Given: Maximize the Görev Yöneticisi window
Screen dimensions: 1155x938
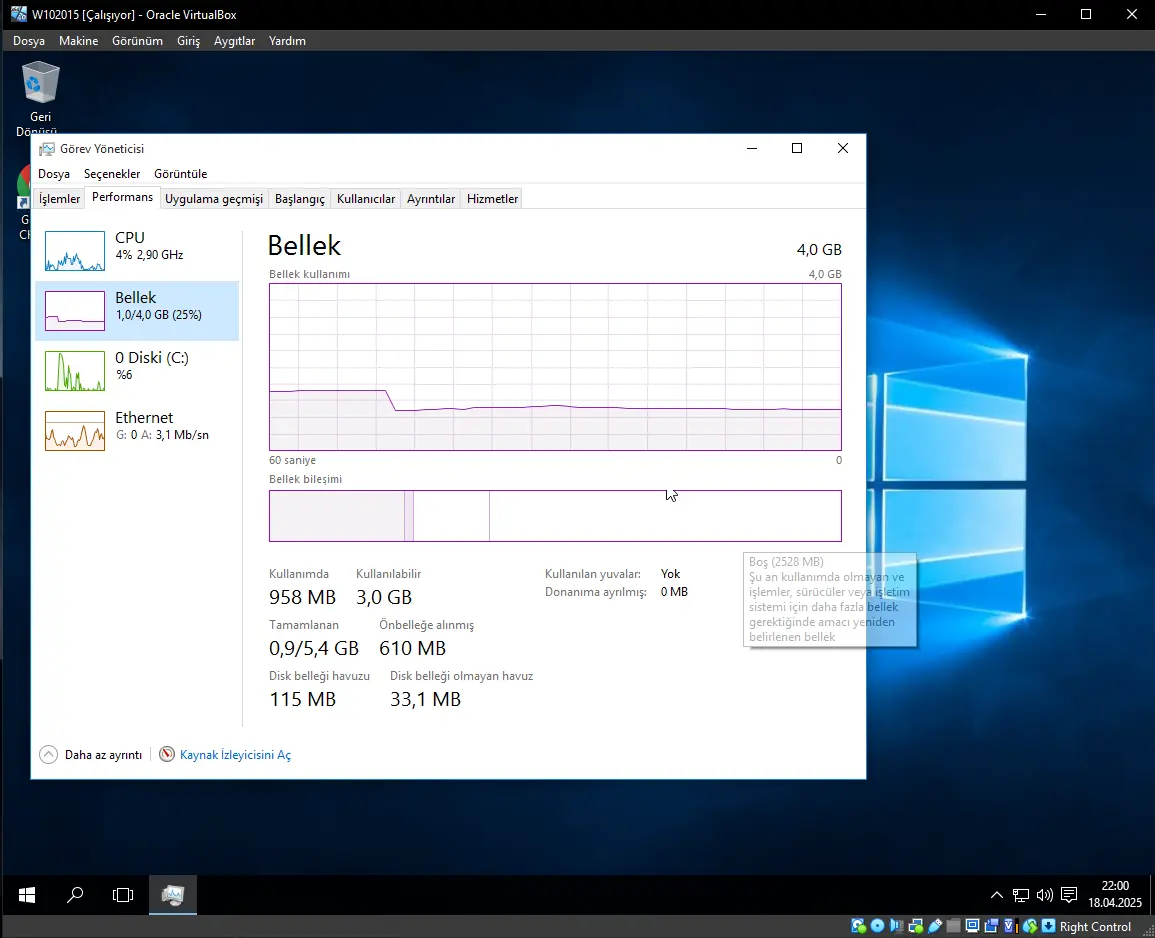Looking at the screenshot, I should (796, 148).
